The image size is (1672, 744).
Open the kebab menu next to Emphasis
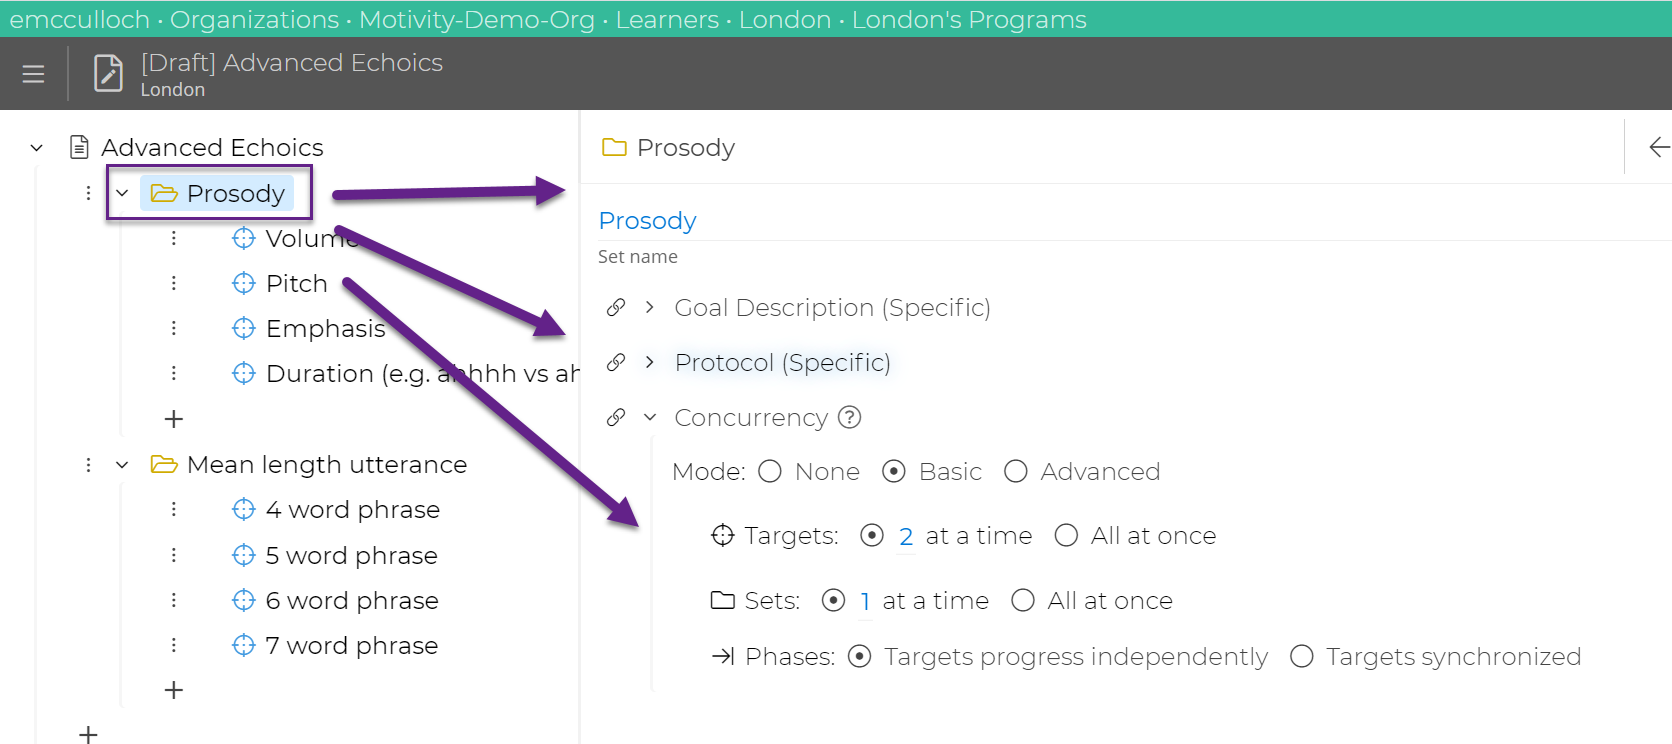(x=173, y=328)
